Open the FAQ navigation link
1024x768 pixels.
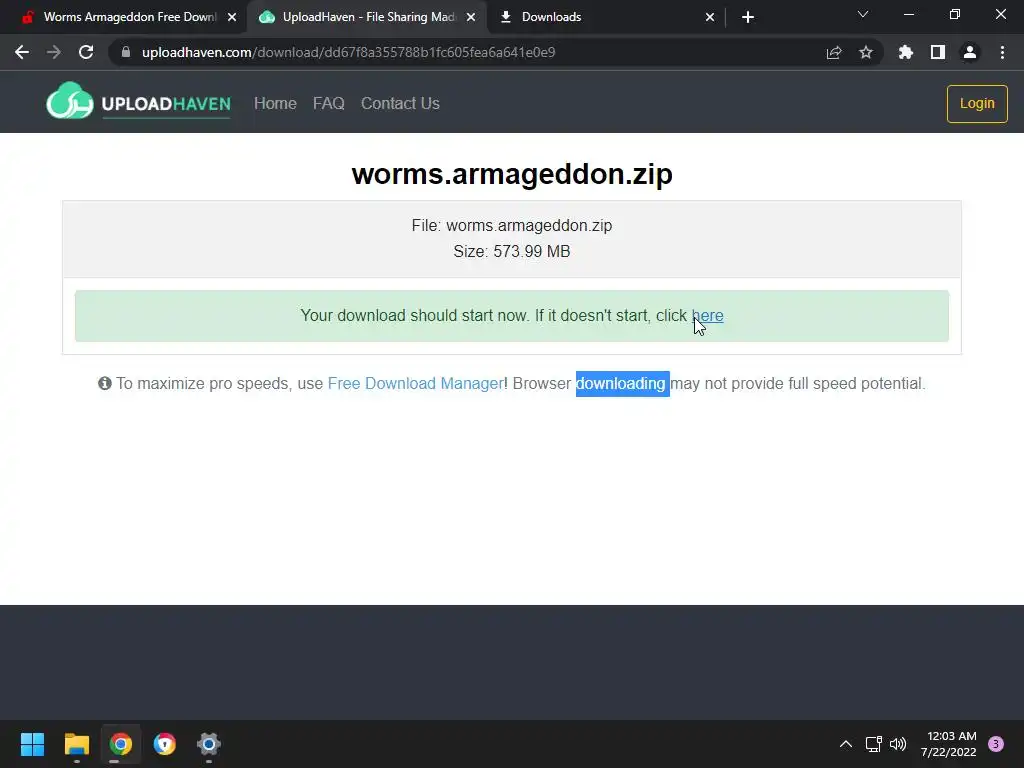(x=328, y=103)
